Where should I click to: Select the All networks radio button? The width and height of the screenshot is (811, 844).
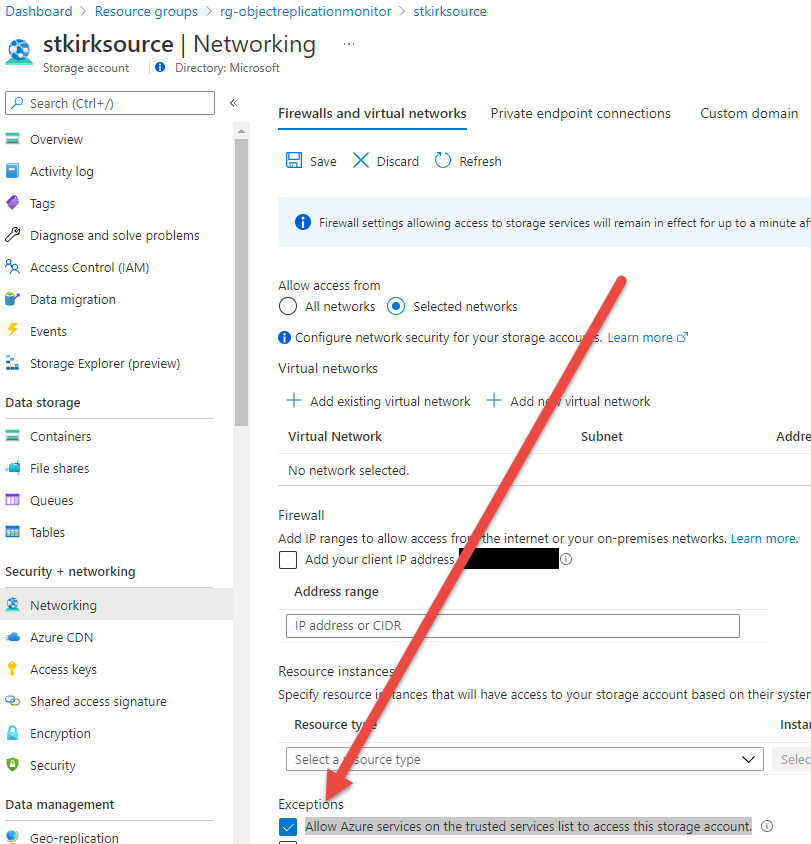click(288, 306)
